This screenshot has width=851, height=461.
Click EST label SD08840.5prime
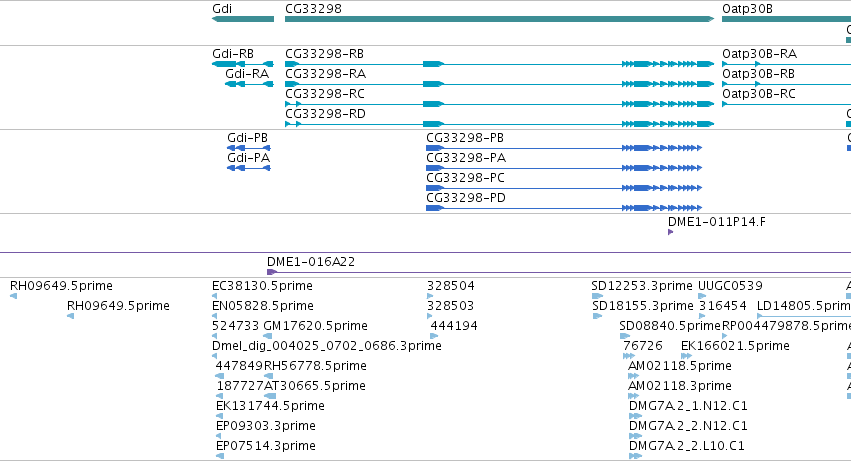pos(670,326)
